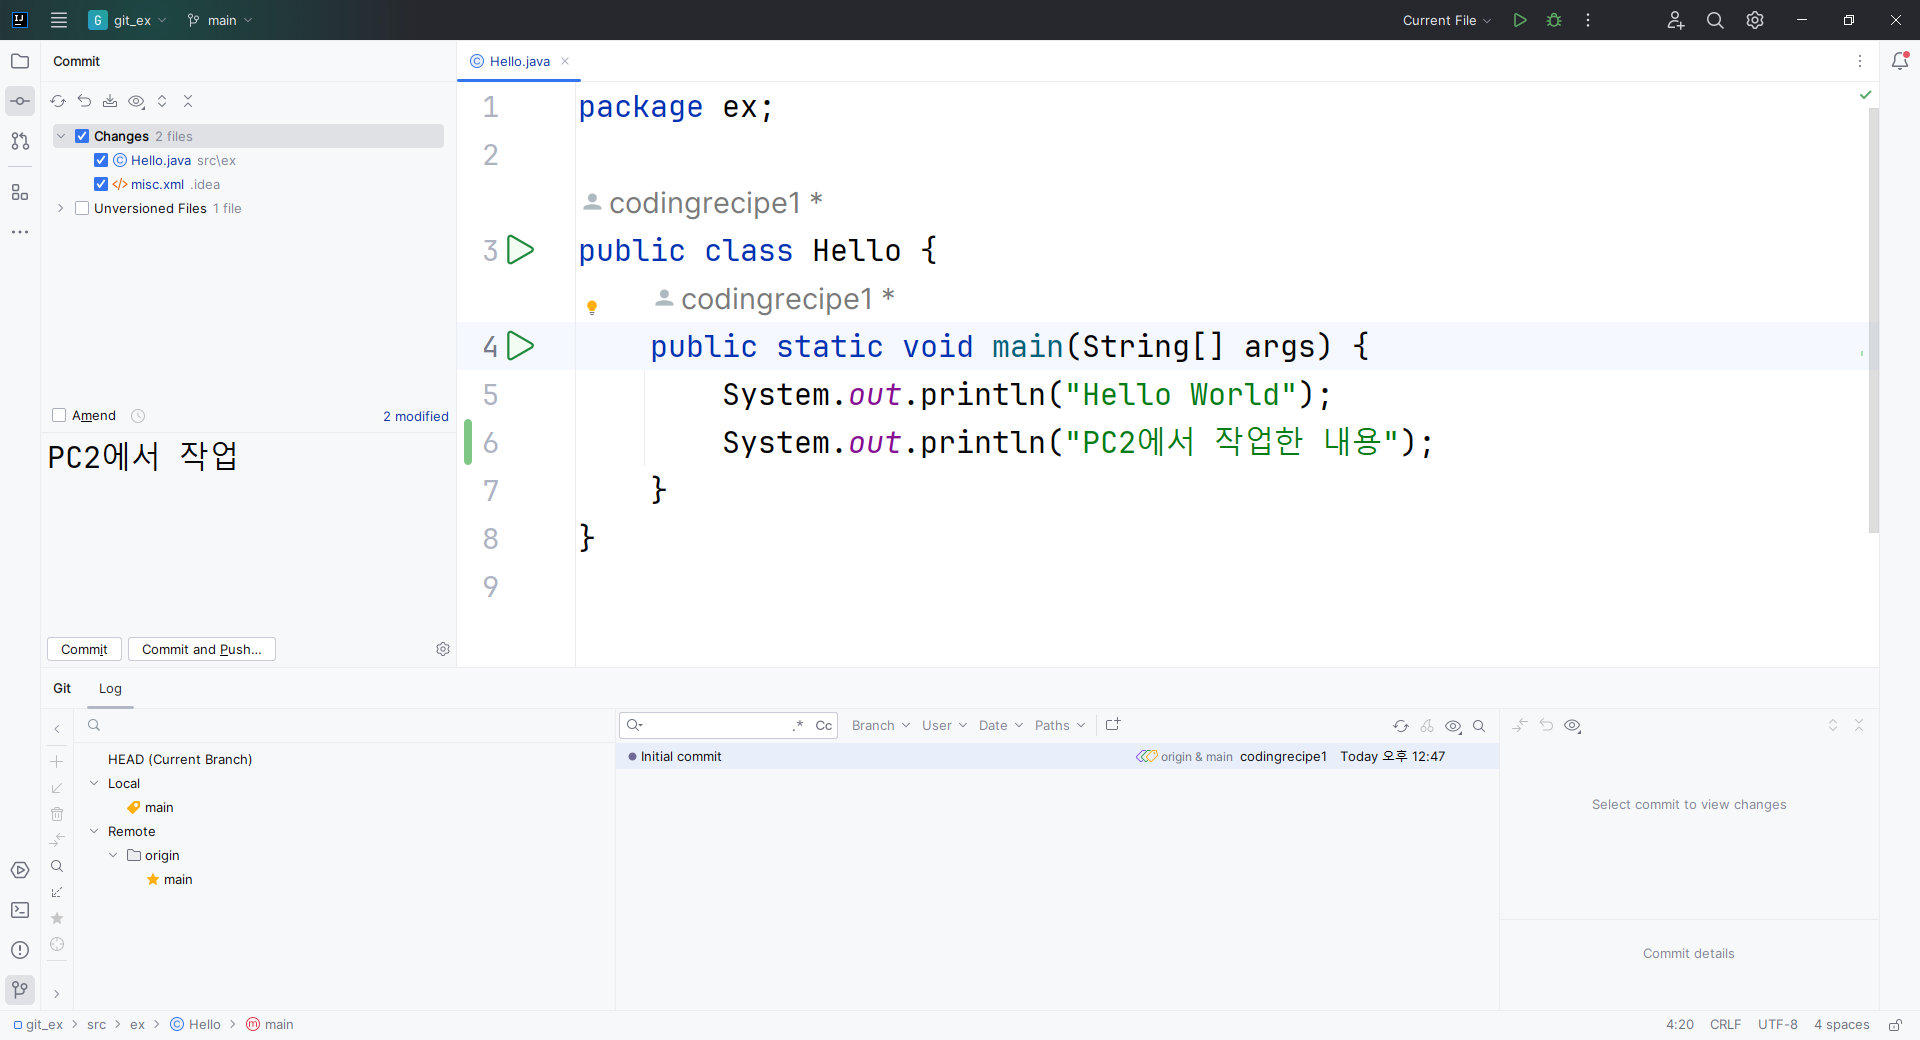Open commit message history clock icon
Image resolution: width=1920 pixels, height=1040 pixels.
pyautogui.click(x=138, y=416)
